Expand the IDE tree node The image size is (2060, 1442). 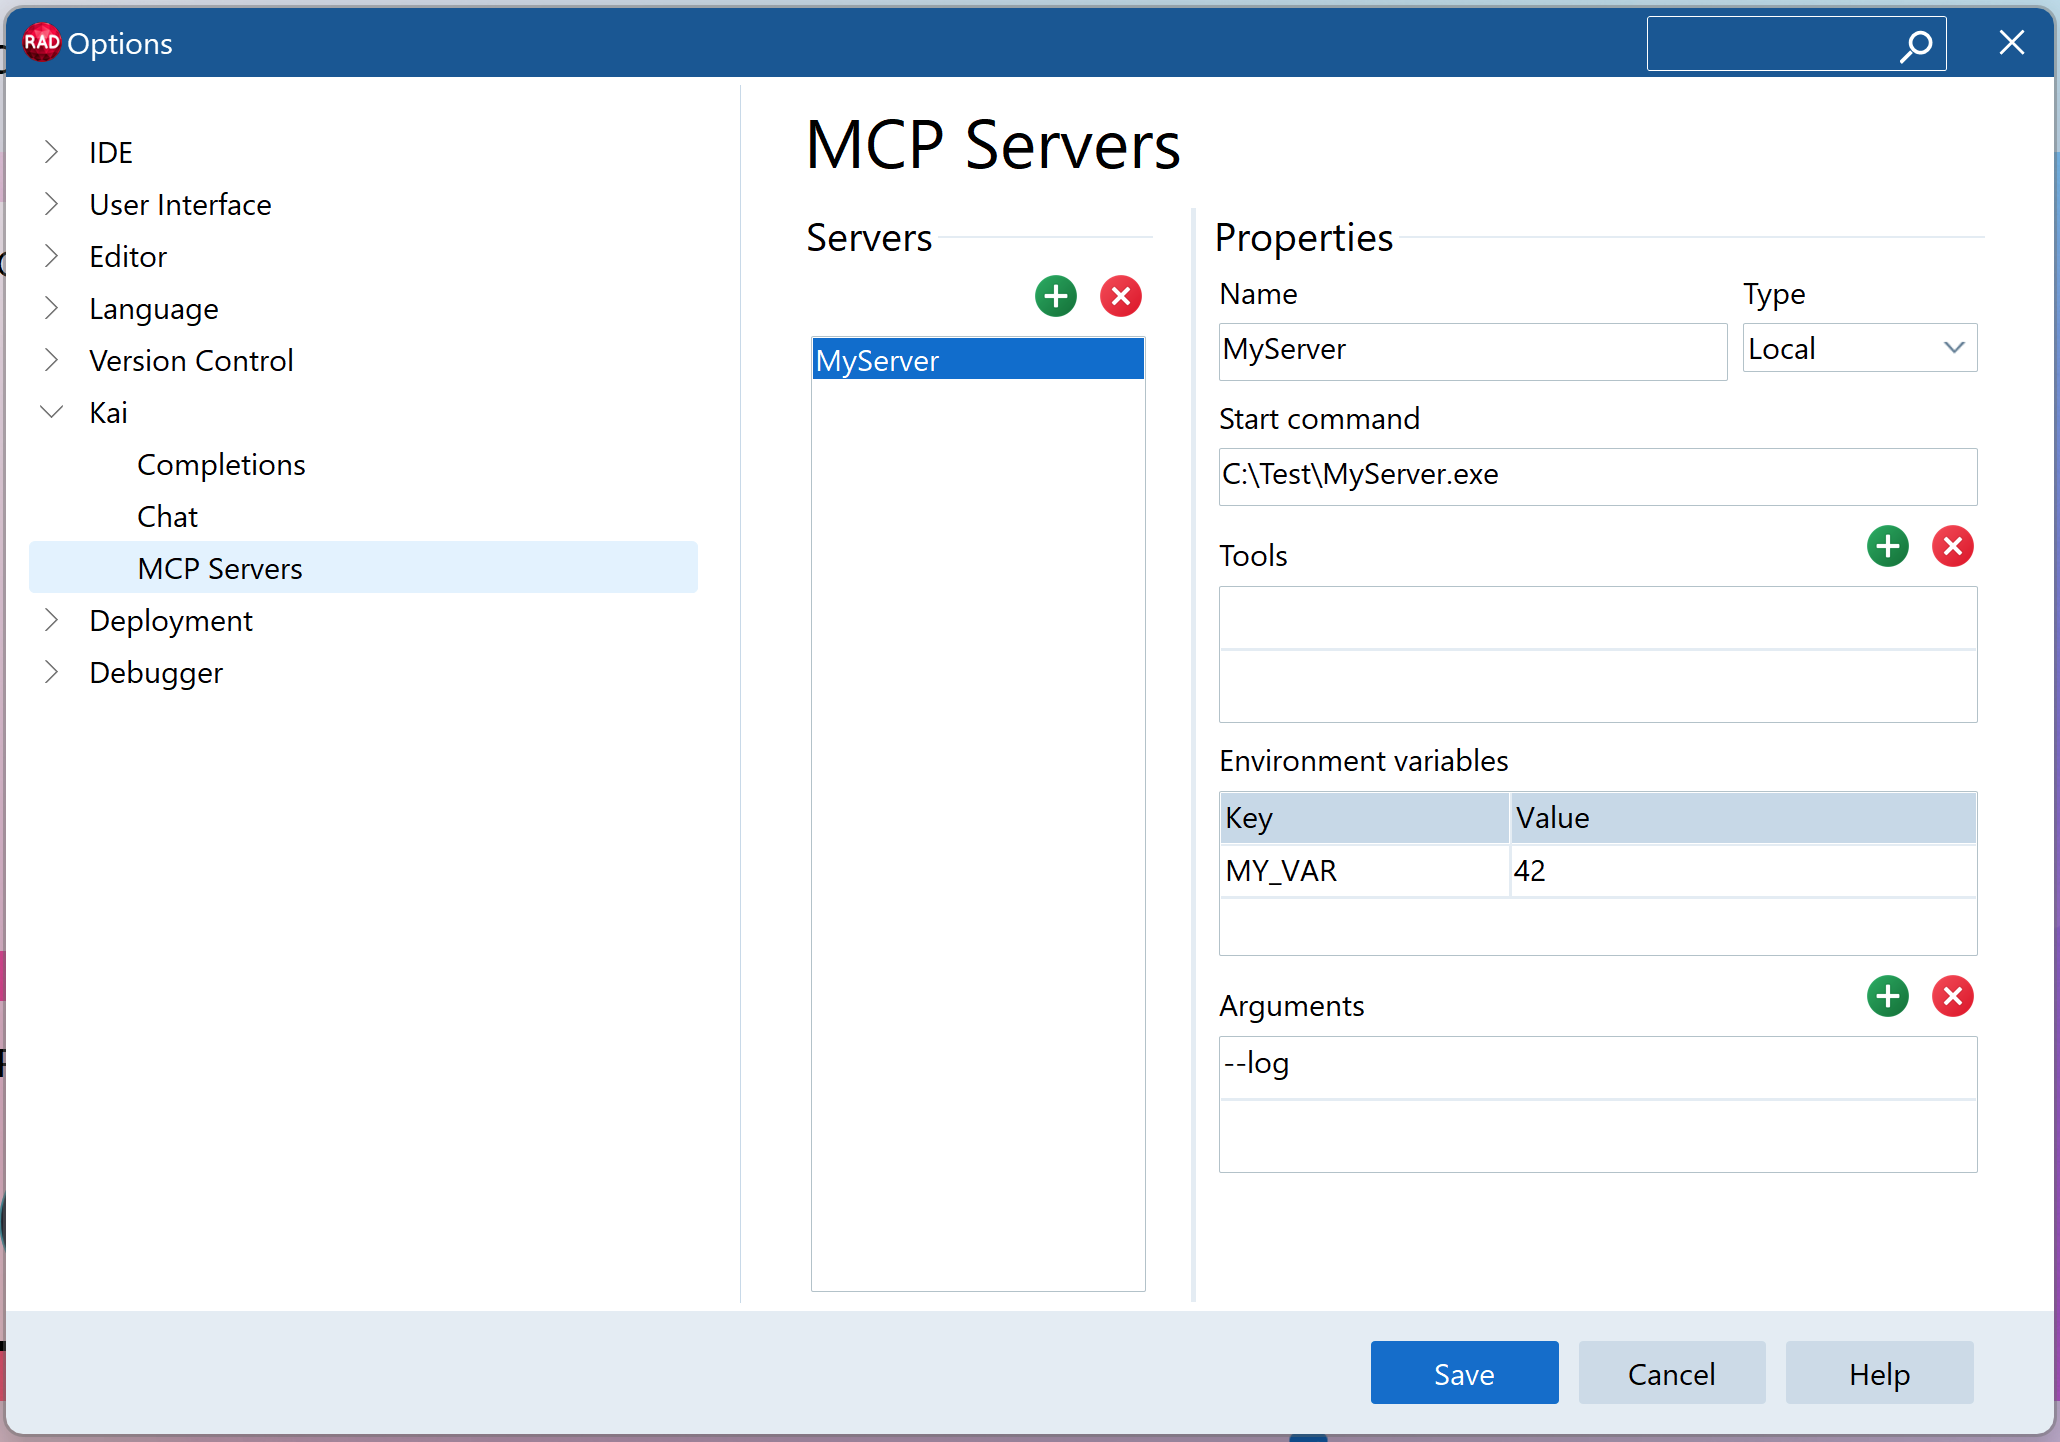click(x=52, y=152)
